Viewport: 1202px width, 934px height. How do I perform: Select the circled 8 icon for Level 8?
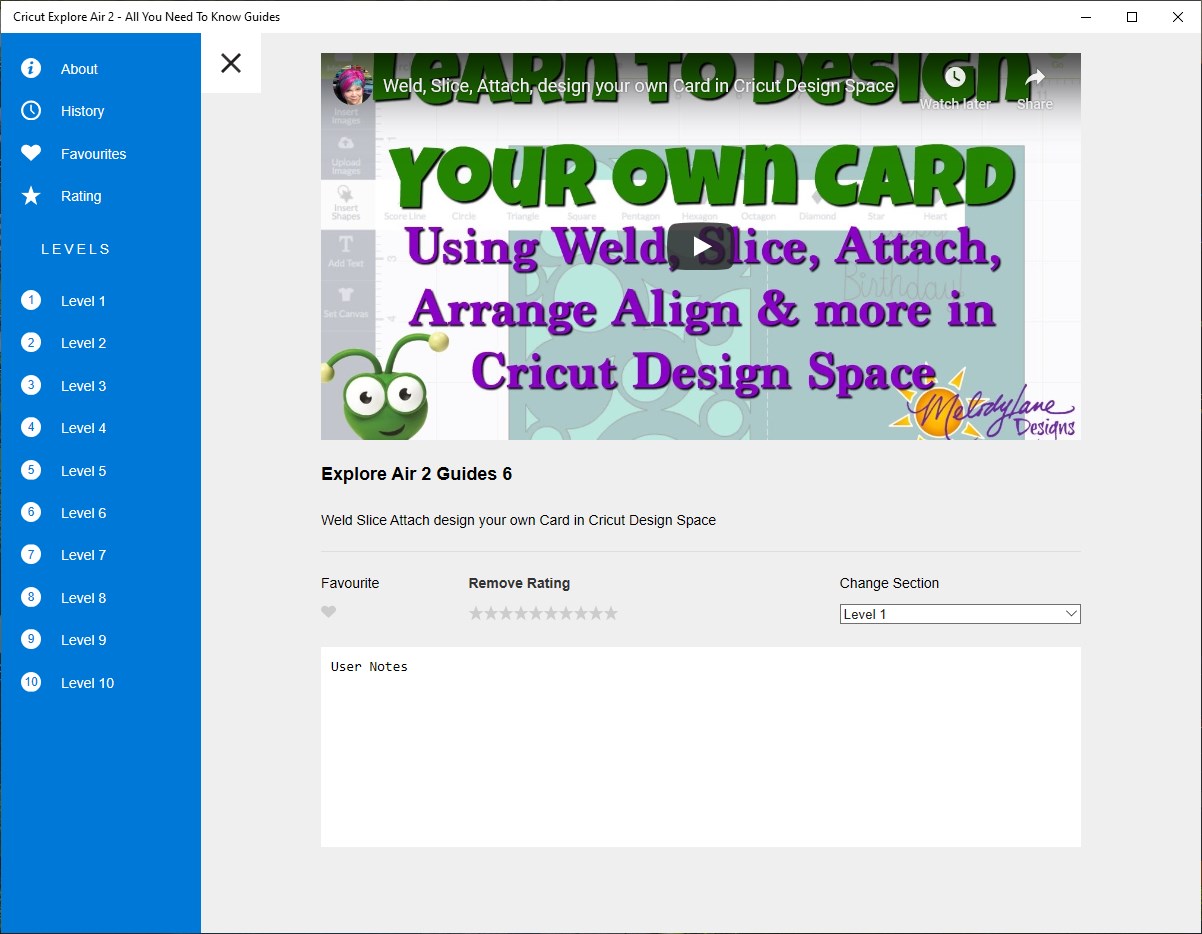pos(31,597)
